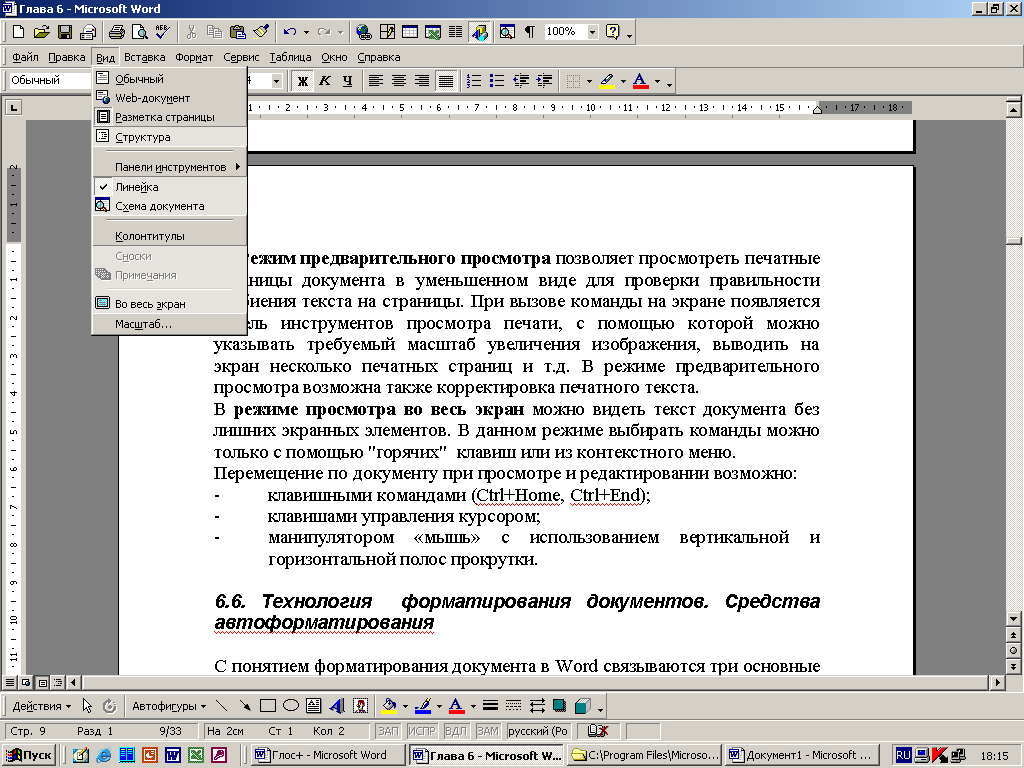This screenshot has width=1024, height=768.
Task: Open the Автофигуры dropdown
Action: point(169,706)
